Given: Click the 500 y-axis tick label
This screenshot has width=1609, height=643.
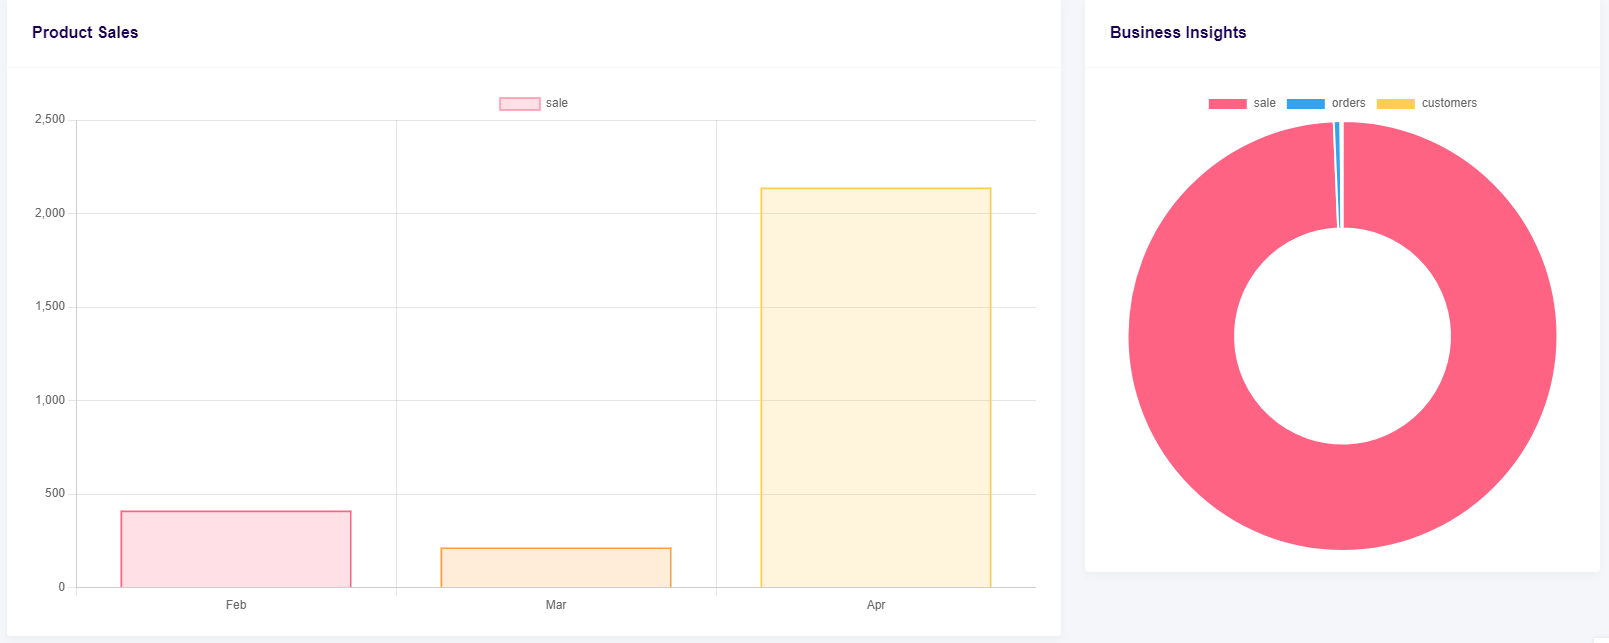Looking at the screenshot, I should 54,494.
